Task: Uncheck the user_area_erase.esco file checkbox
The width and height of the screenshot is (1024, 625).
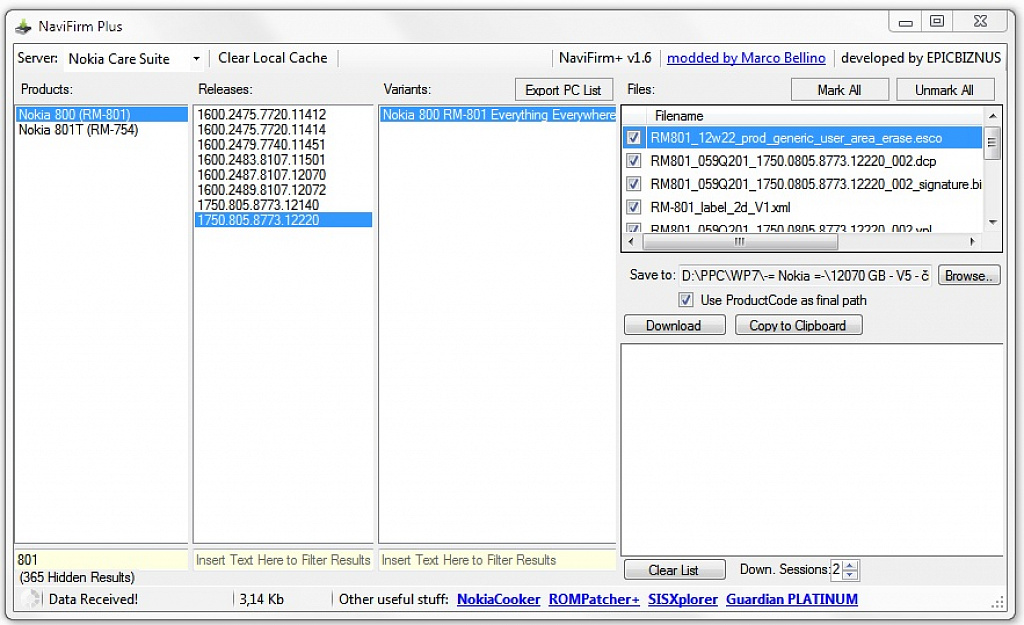Action: [633, 138]
